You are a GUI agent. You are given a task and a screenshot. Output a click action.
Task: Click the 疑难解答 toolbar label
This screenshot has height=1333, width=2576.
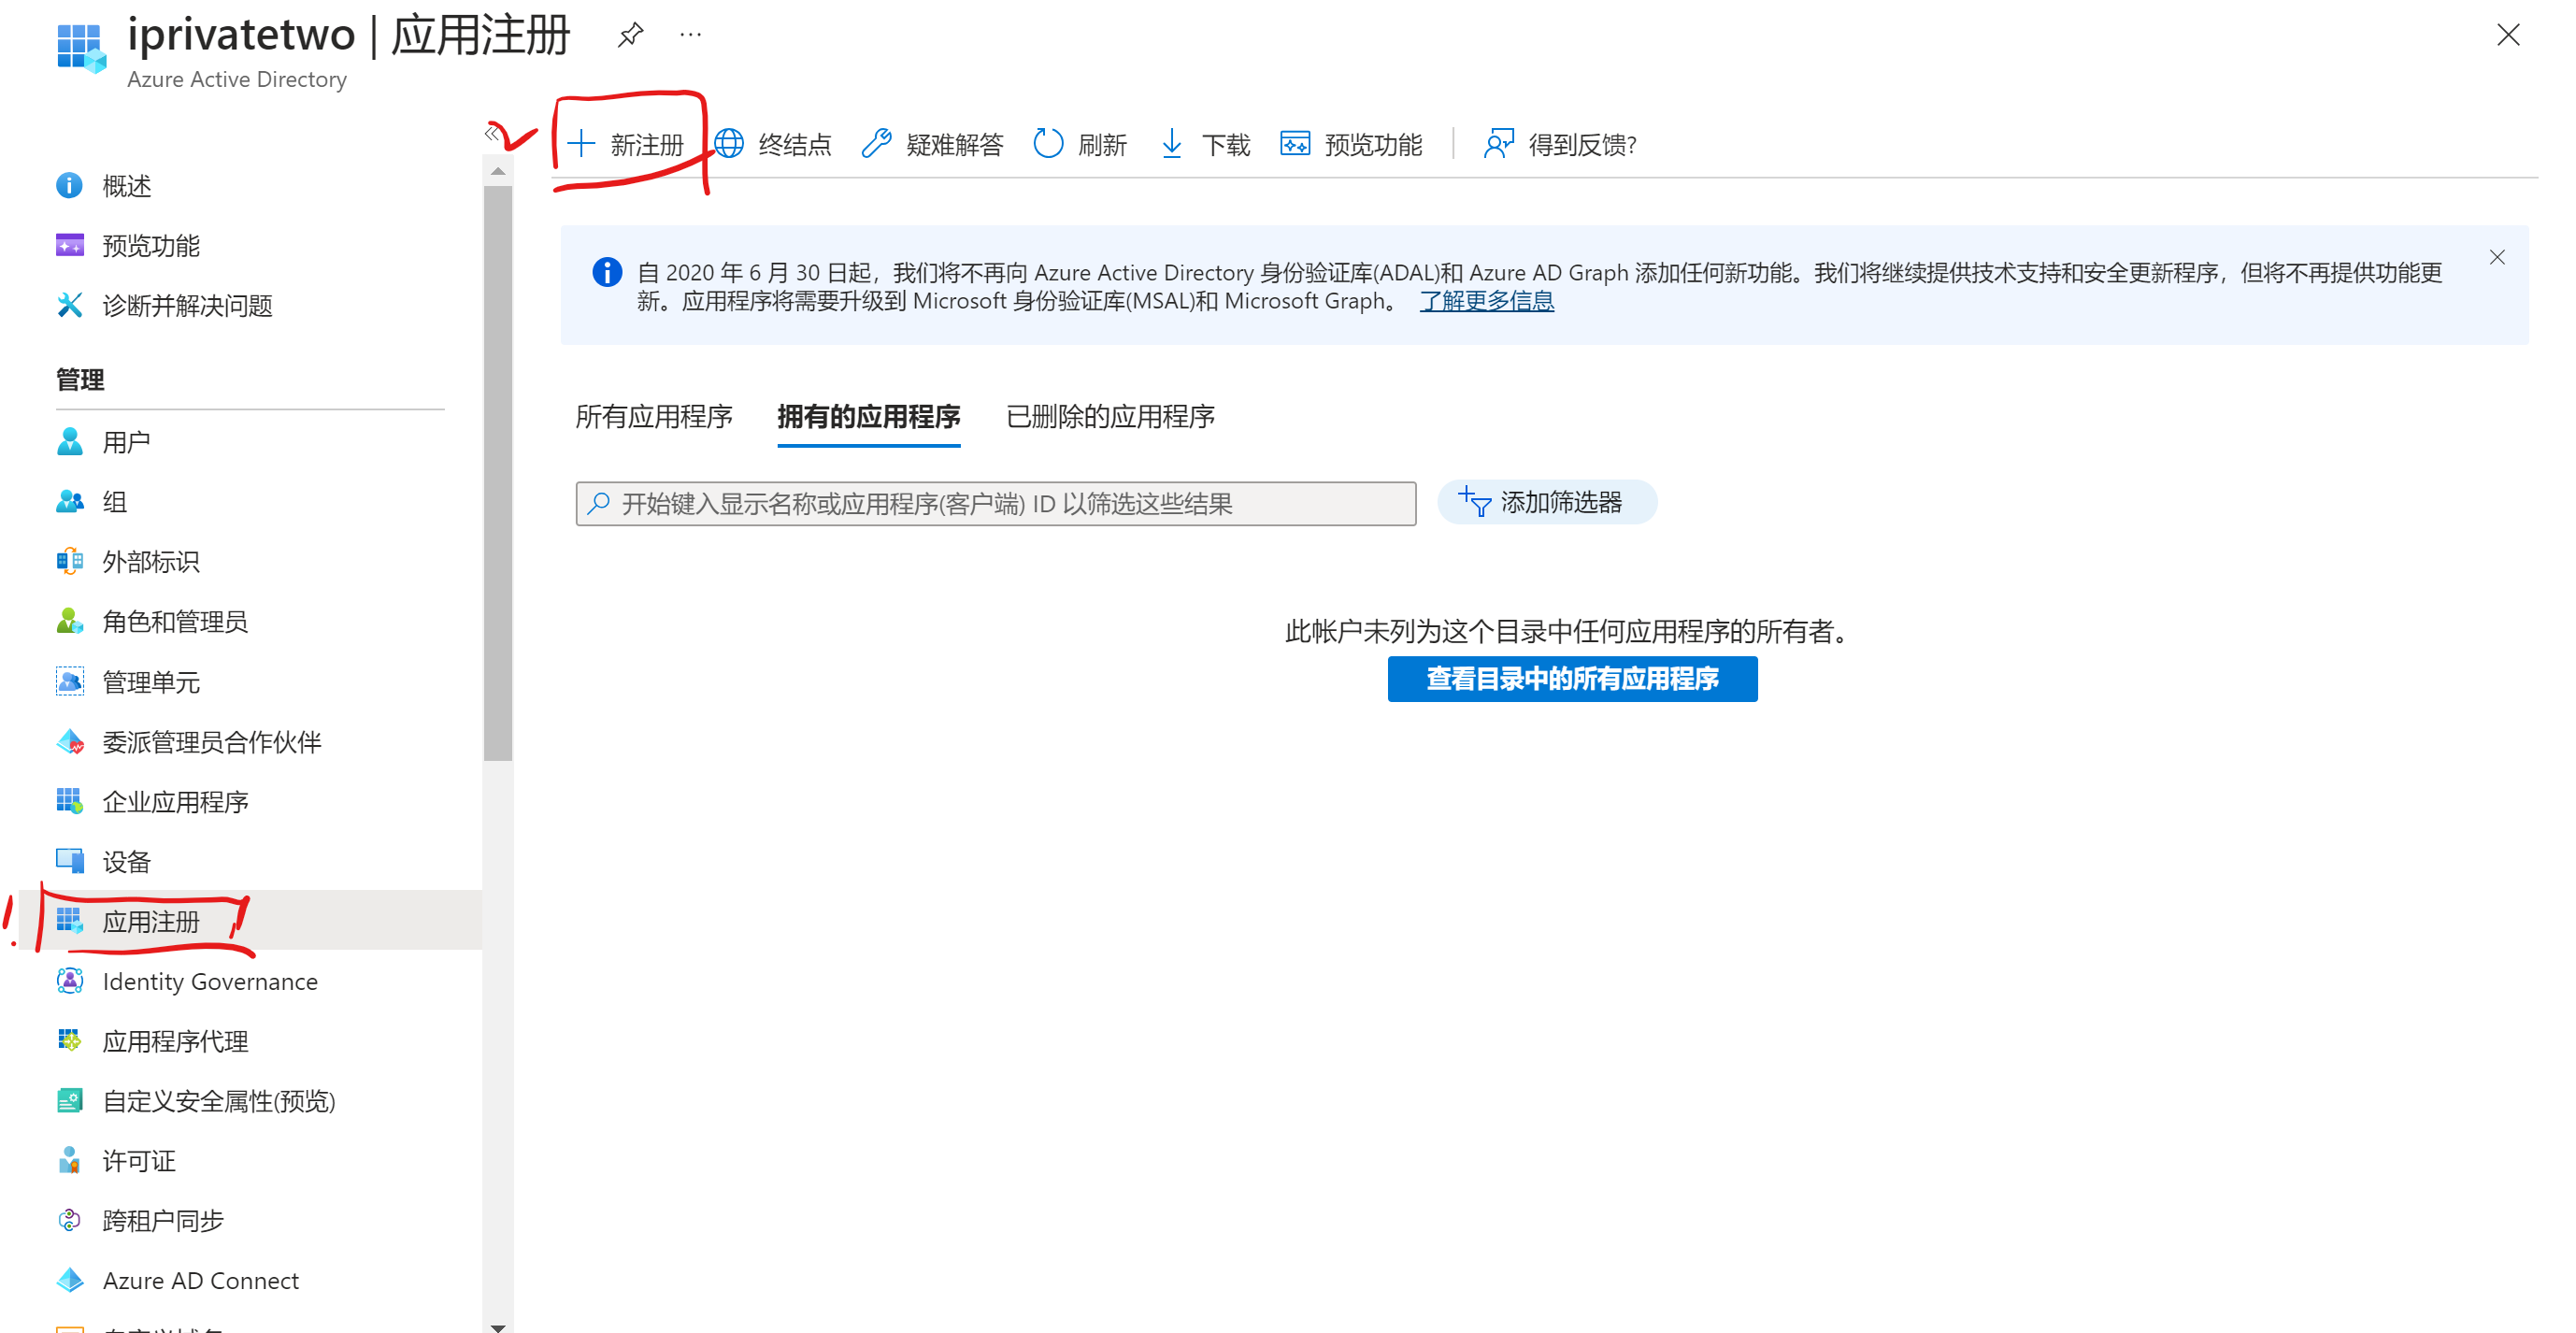pyautogui.click(x=955, y=145)
